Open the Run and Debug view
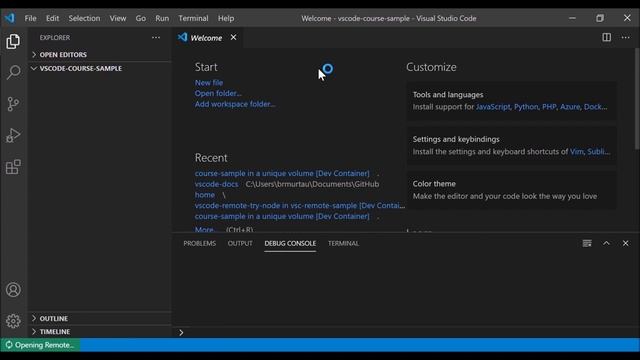The image size is (640, 360). [13, 135]
